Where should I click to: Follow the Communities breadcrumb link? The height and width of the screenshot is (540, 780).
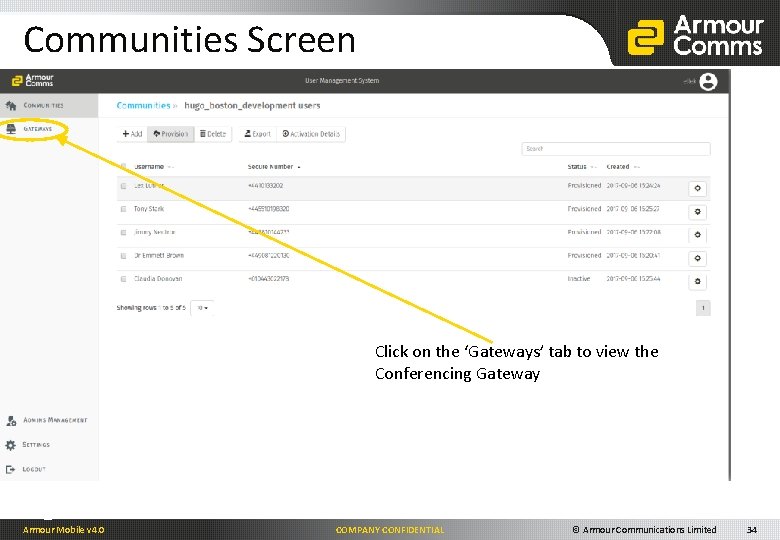pos(143,105)
